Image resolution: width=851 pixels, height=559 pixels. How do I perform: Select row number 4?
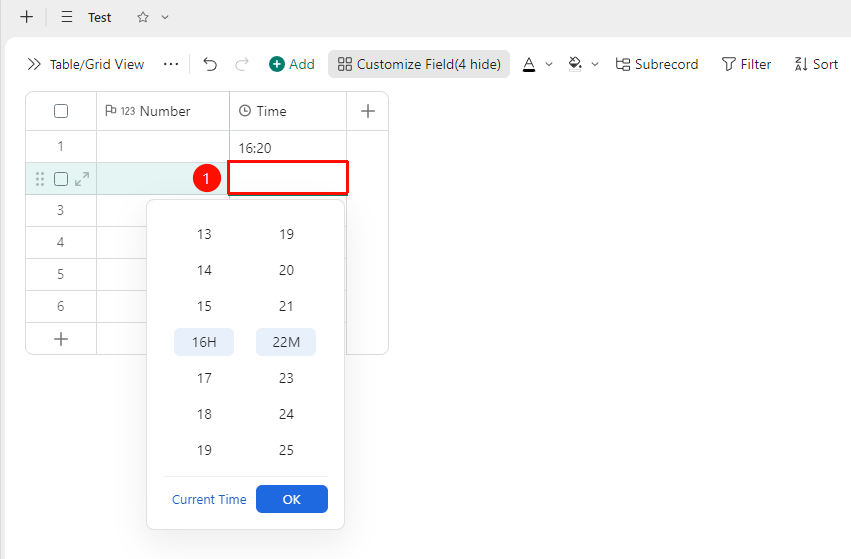click(x=60, y=242)
